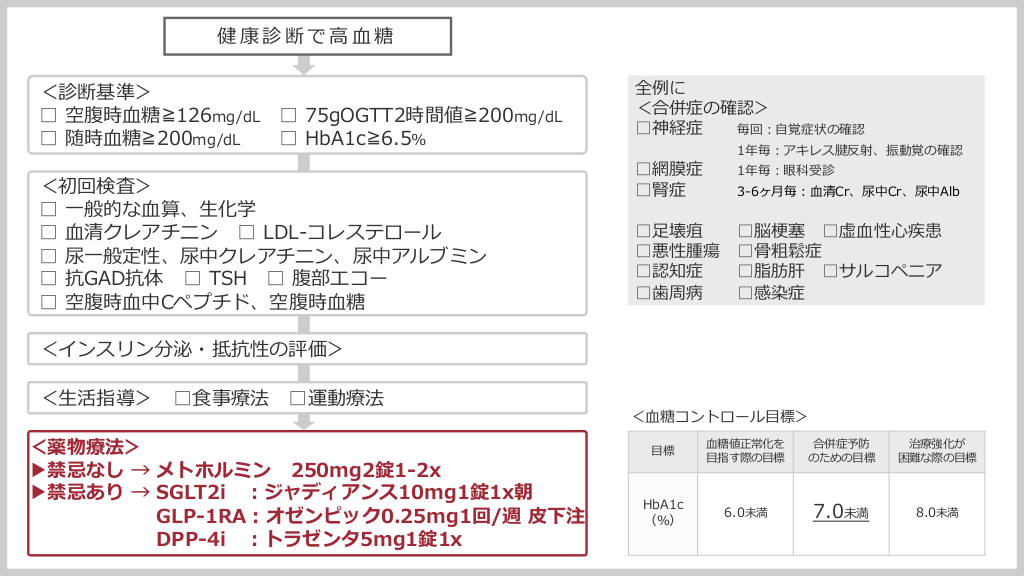Screen dimensions: 1024x576
Task: Tick the 運動療法 checkbox
Action: [297, 398]
